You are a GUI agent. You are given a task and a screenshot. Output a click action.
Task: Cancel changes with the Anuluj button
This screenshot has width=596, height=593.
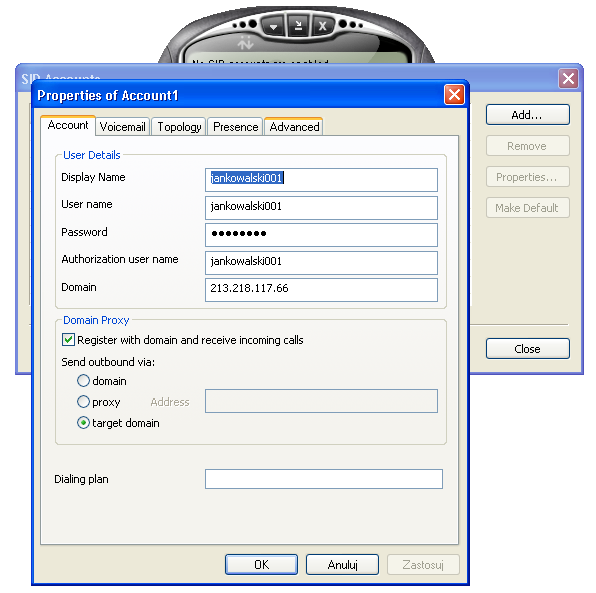pos(342,564)
